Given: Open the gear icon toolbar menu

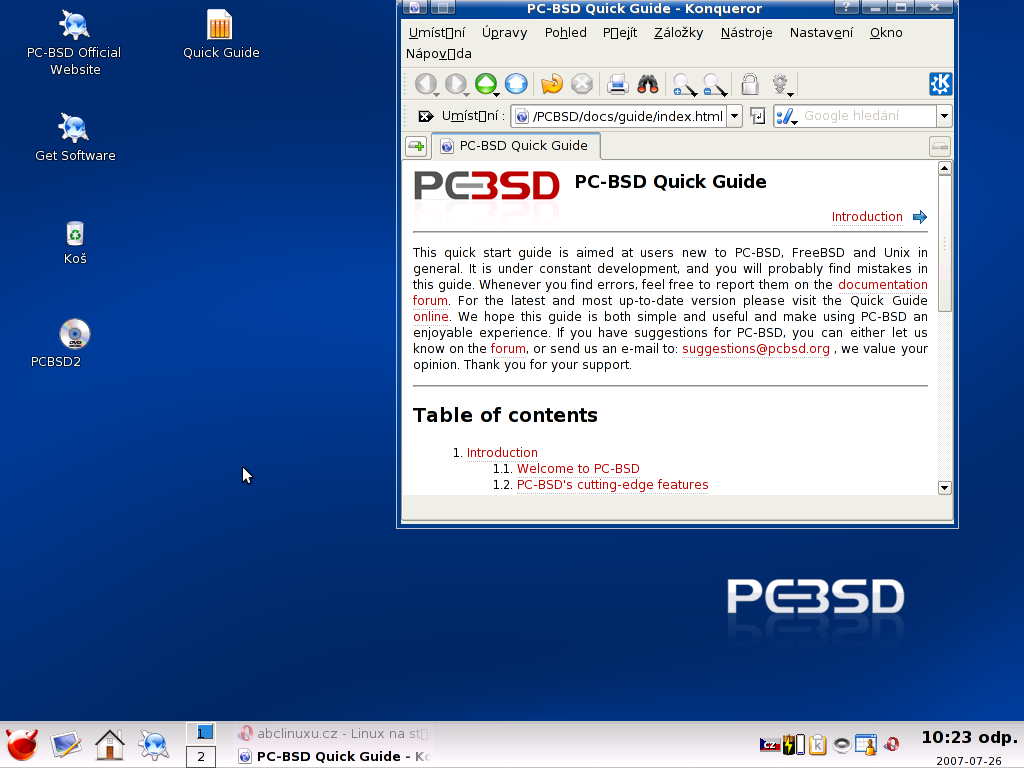Looking at the screenshot, I should [x=781, y=84].
